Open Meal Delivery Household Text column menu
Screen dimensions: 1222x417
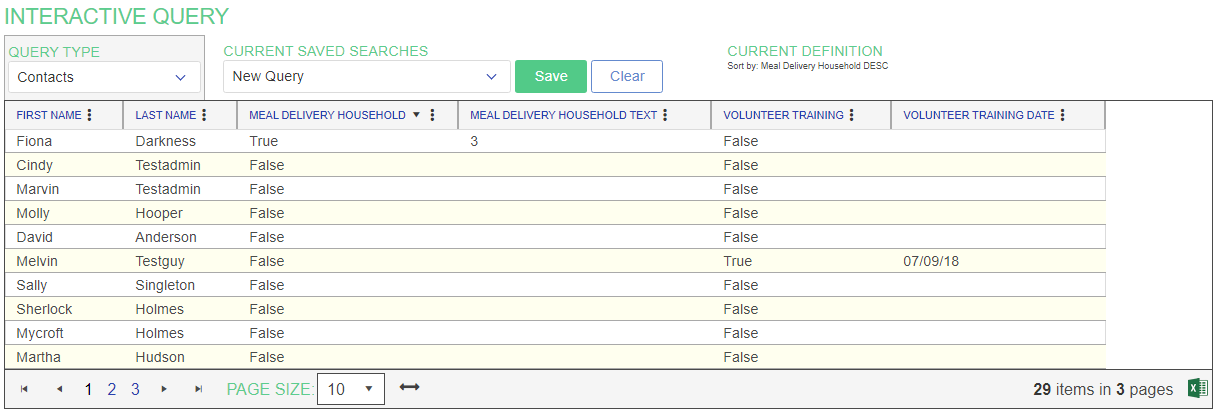pos(665,115)
